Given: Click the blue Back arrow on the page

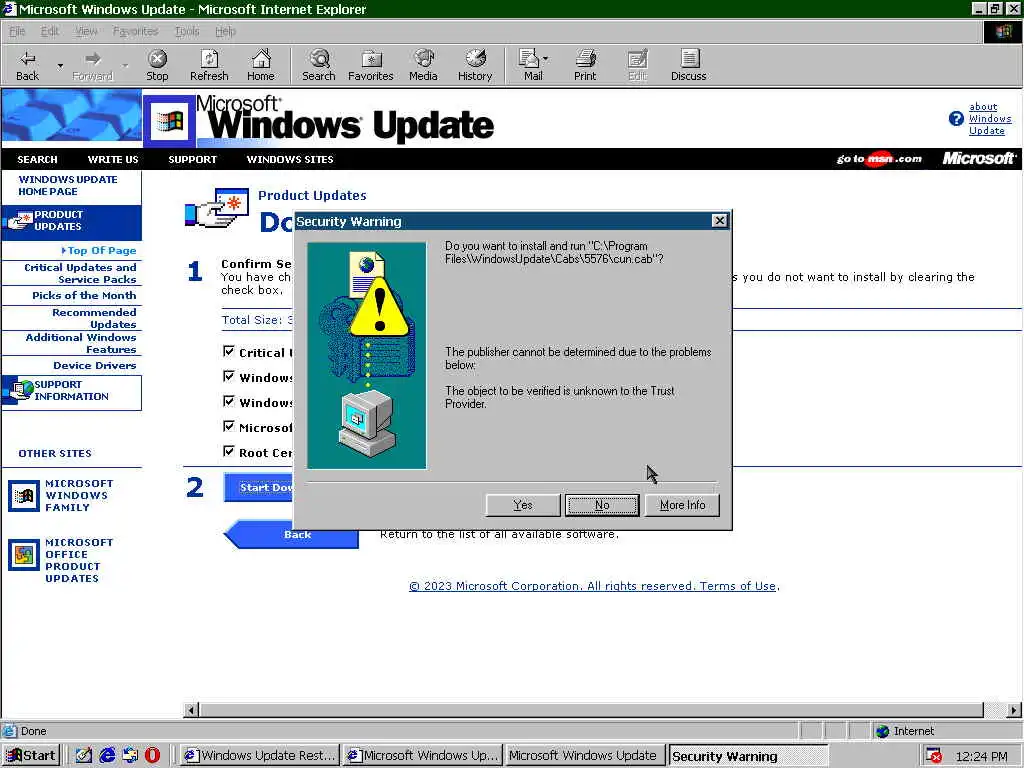Looking at the screenshot, I should click(291, 536).
